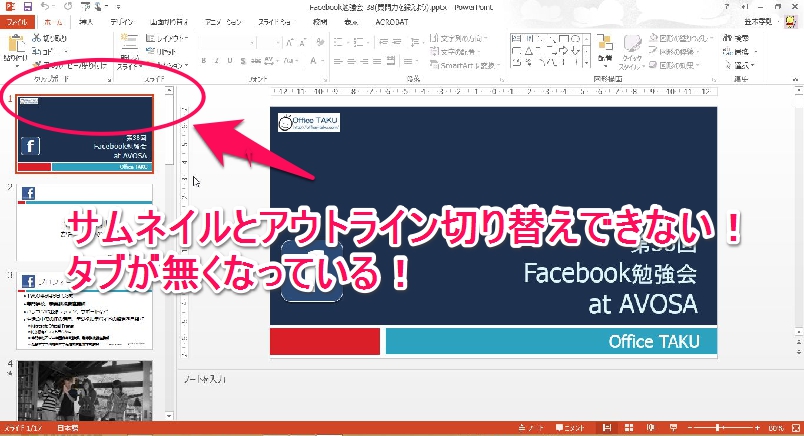This screenshot has width=804, height=436.
Task: Click the Replace (置換) button
Action: 740,51
